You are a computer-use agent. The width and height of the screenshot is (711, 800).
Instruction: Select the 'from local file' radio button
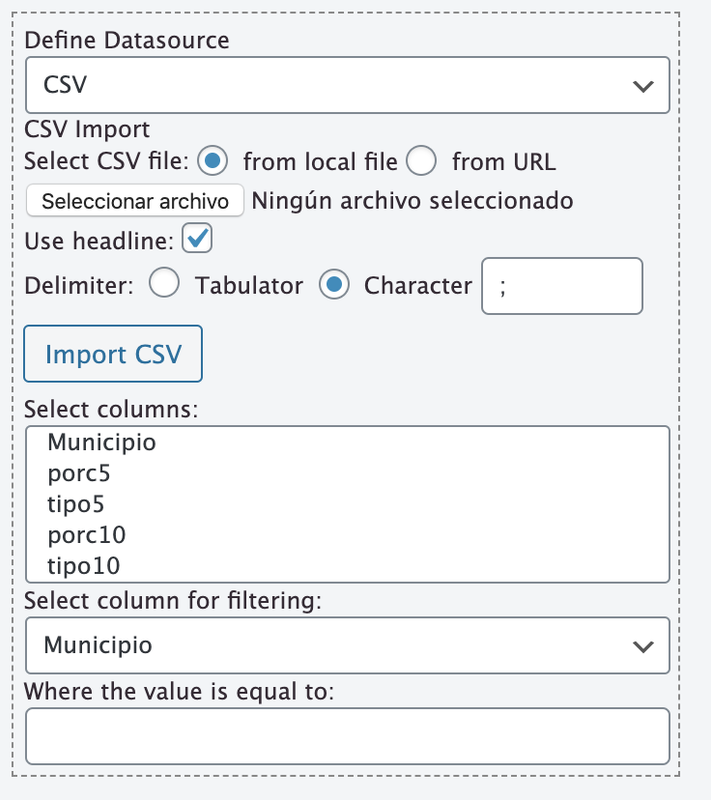(x=213, y=160)
